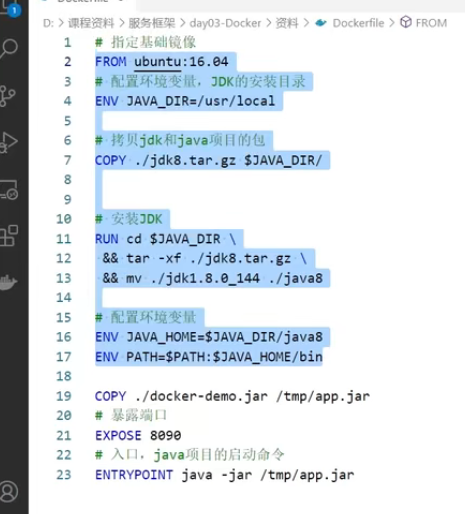Select the day03-Docker breadcrumb segment
This screenshot has width=465, height=514.
pyautogui.click(x=225, y=23)
